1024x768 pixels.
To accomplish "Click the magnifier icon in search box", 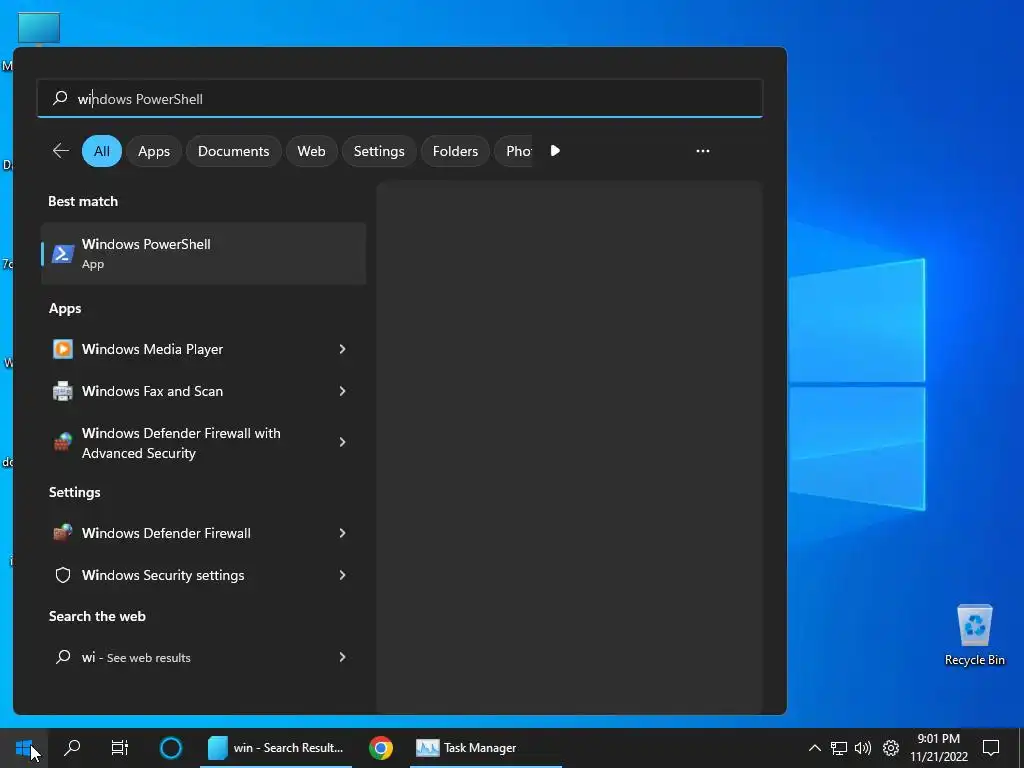I will 60,98.
